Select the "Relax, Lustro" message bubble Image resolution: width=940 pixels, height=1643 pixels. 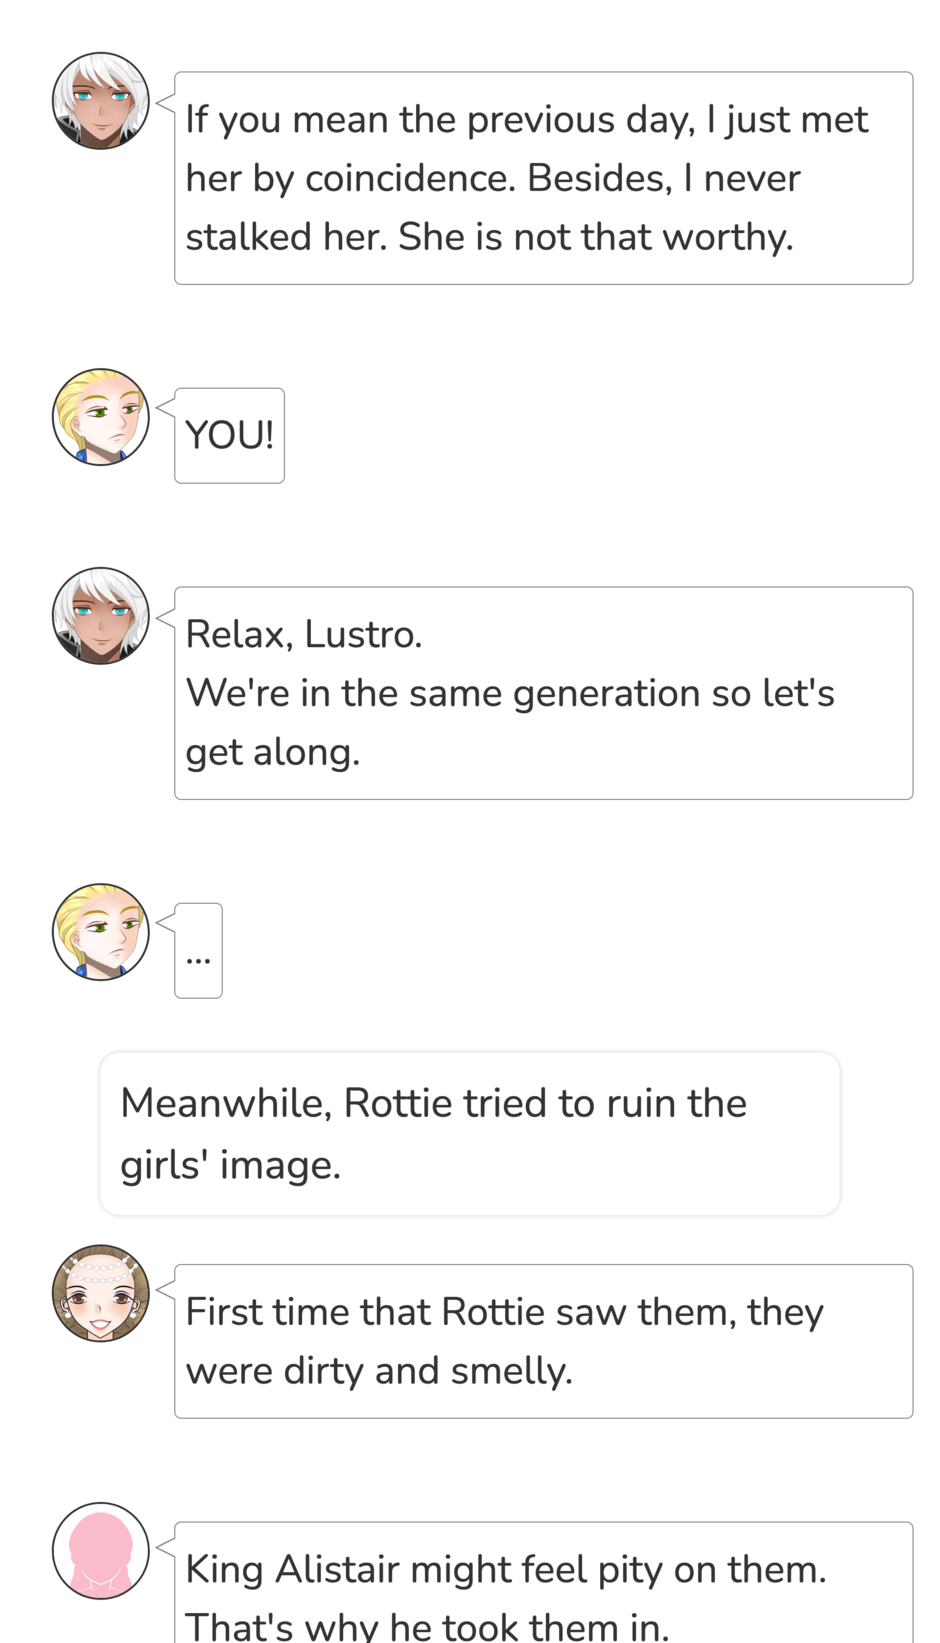click(543, 693)
